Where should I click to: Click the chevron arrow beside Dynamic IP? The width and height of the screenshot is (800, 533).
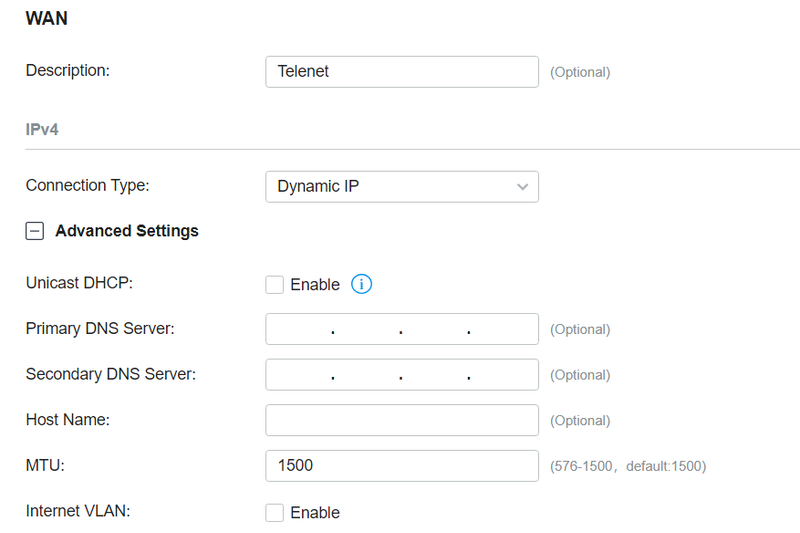(522, 187)
